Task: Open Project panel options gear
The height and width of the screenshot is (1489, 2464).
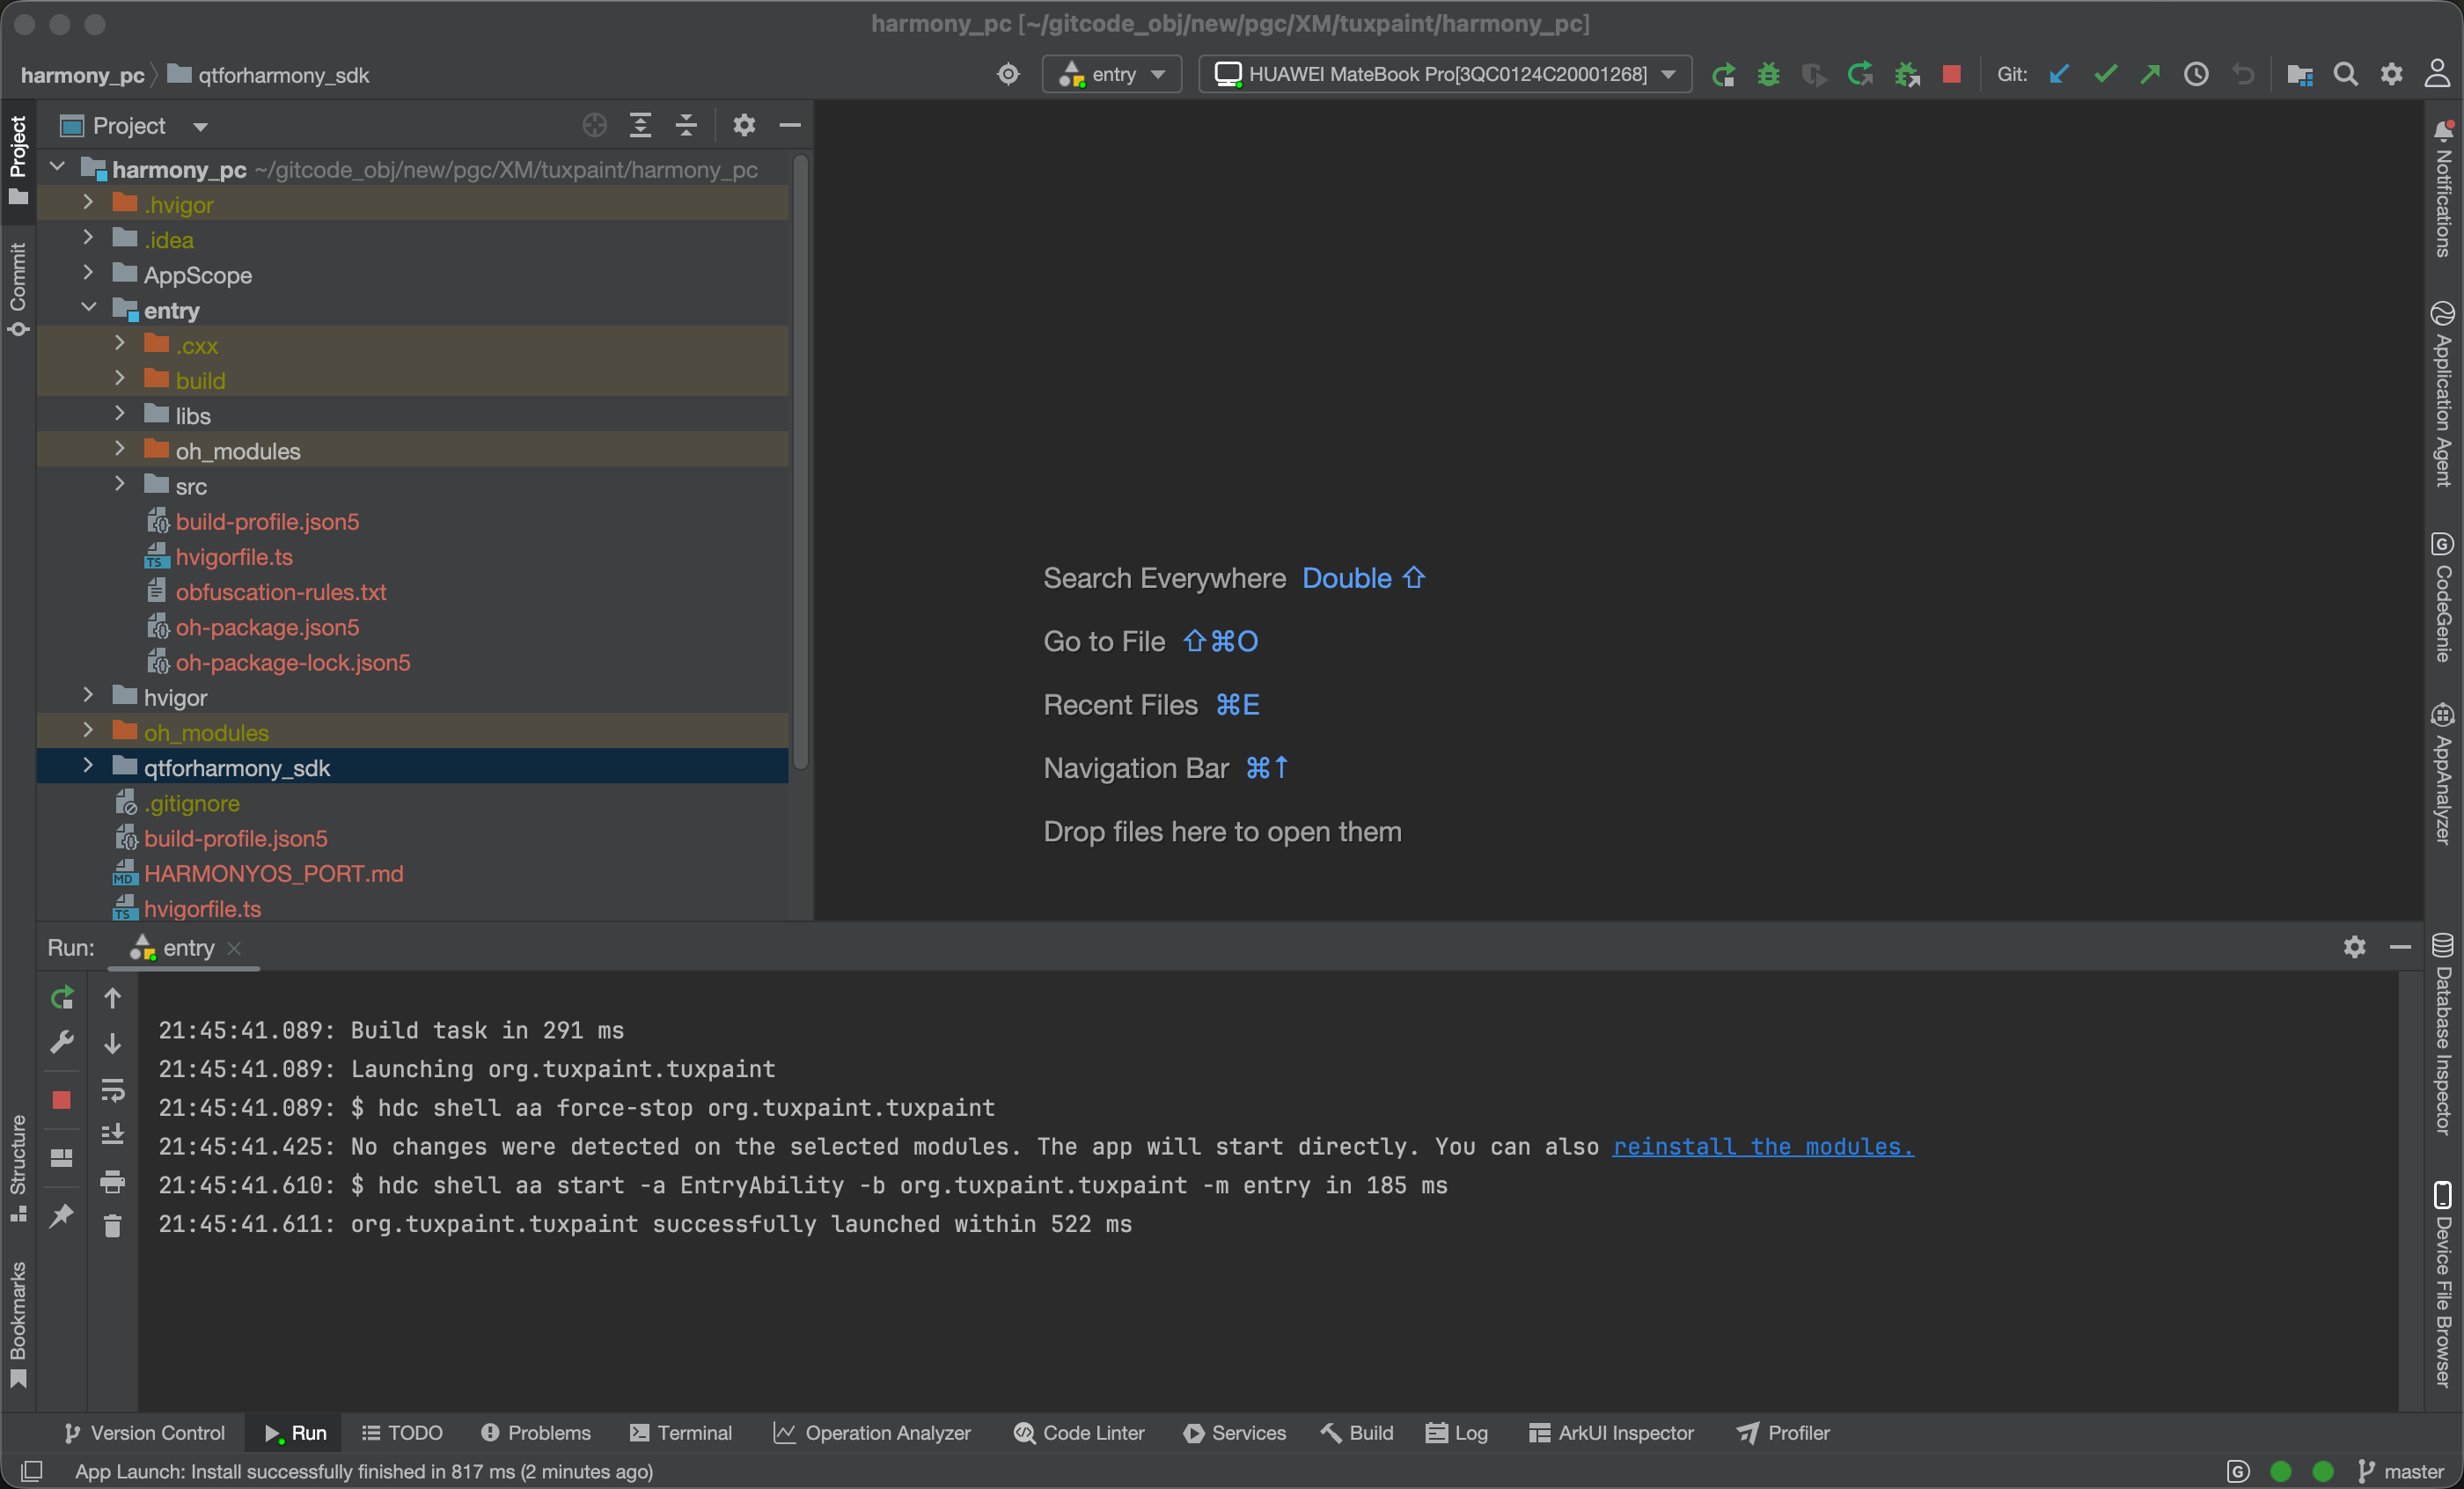Action: [743, 125]
